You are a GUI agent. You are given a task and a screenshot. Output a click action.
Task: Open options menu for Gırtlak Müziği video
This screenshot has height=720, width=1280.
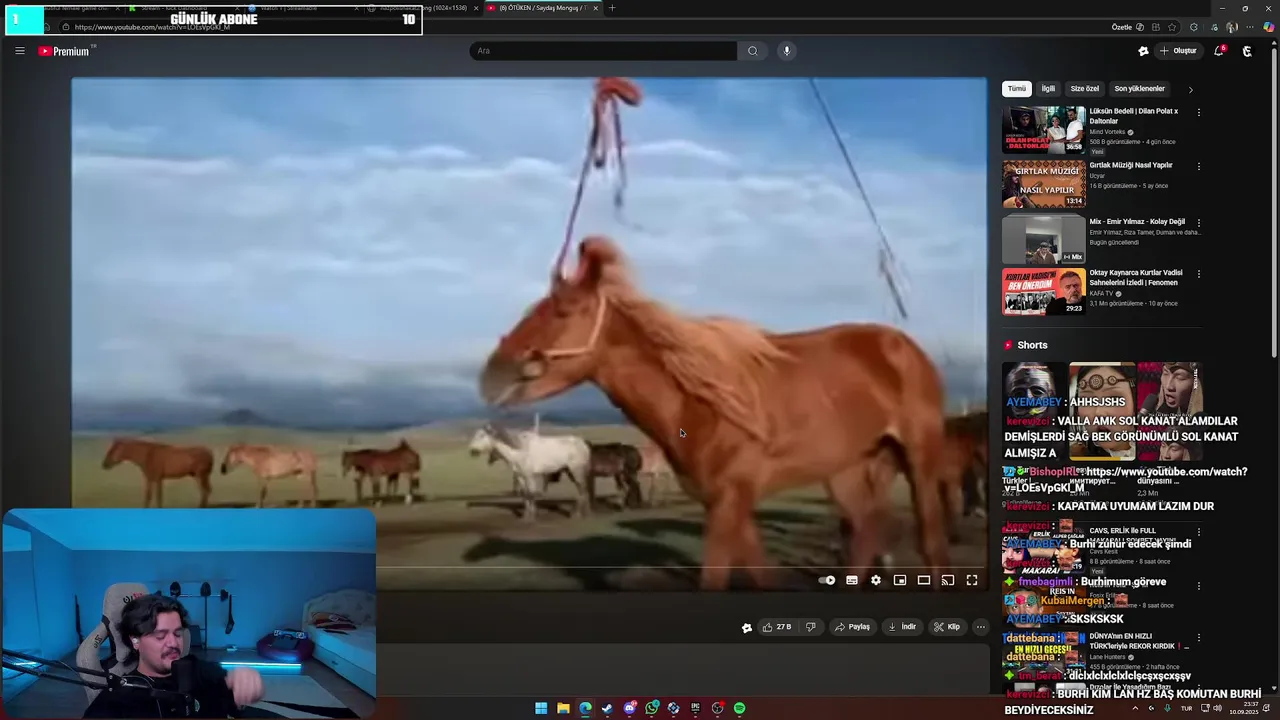[x=1199, y=167]
